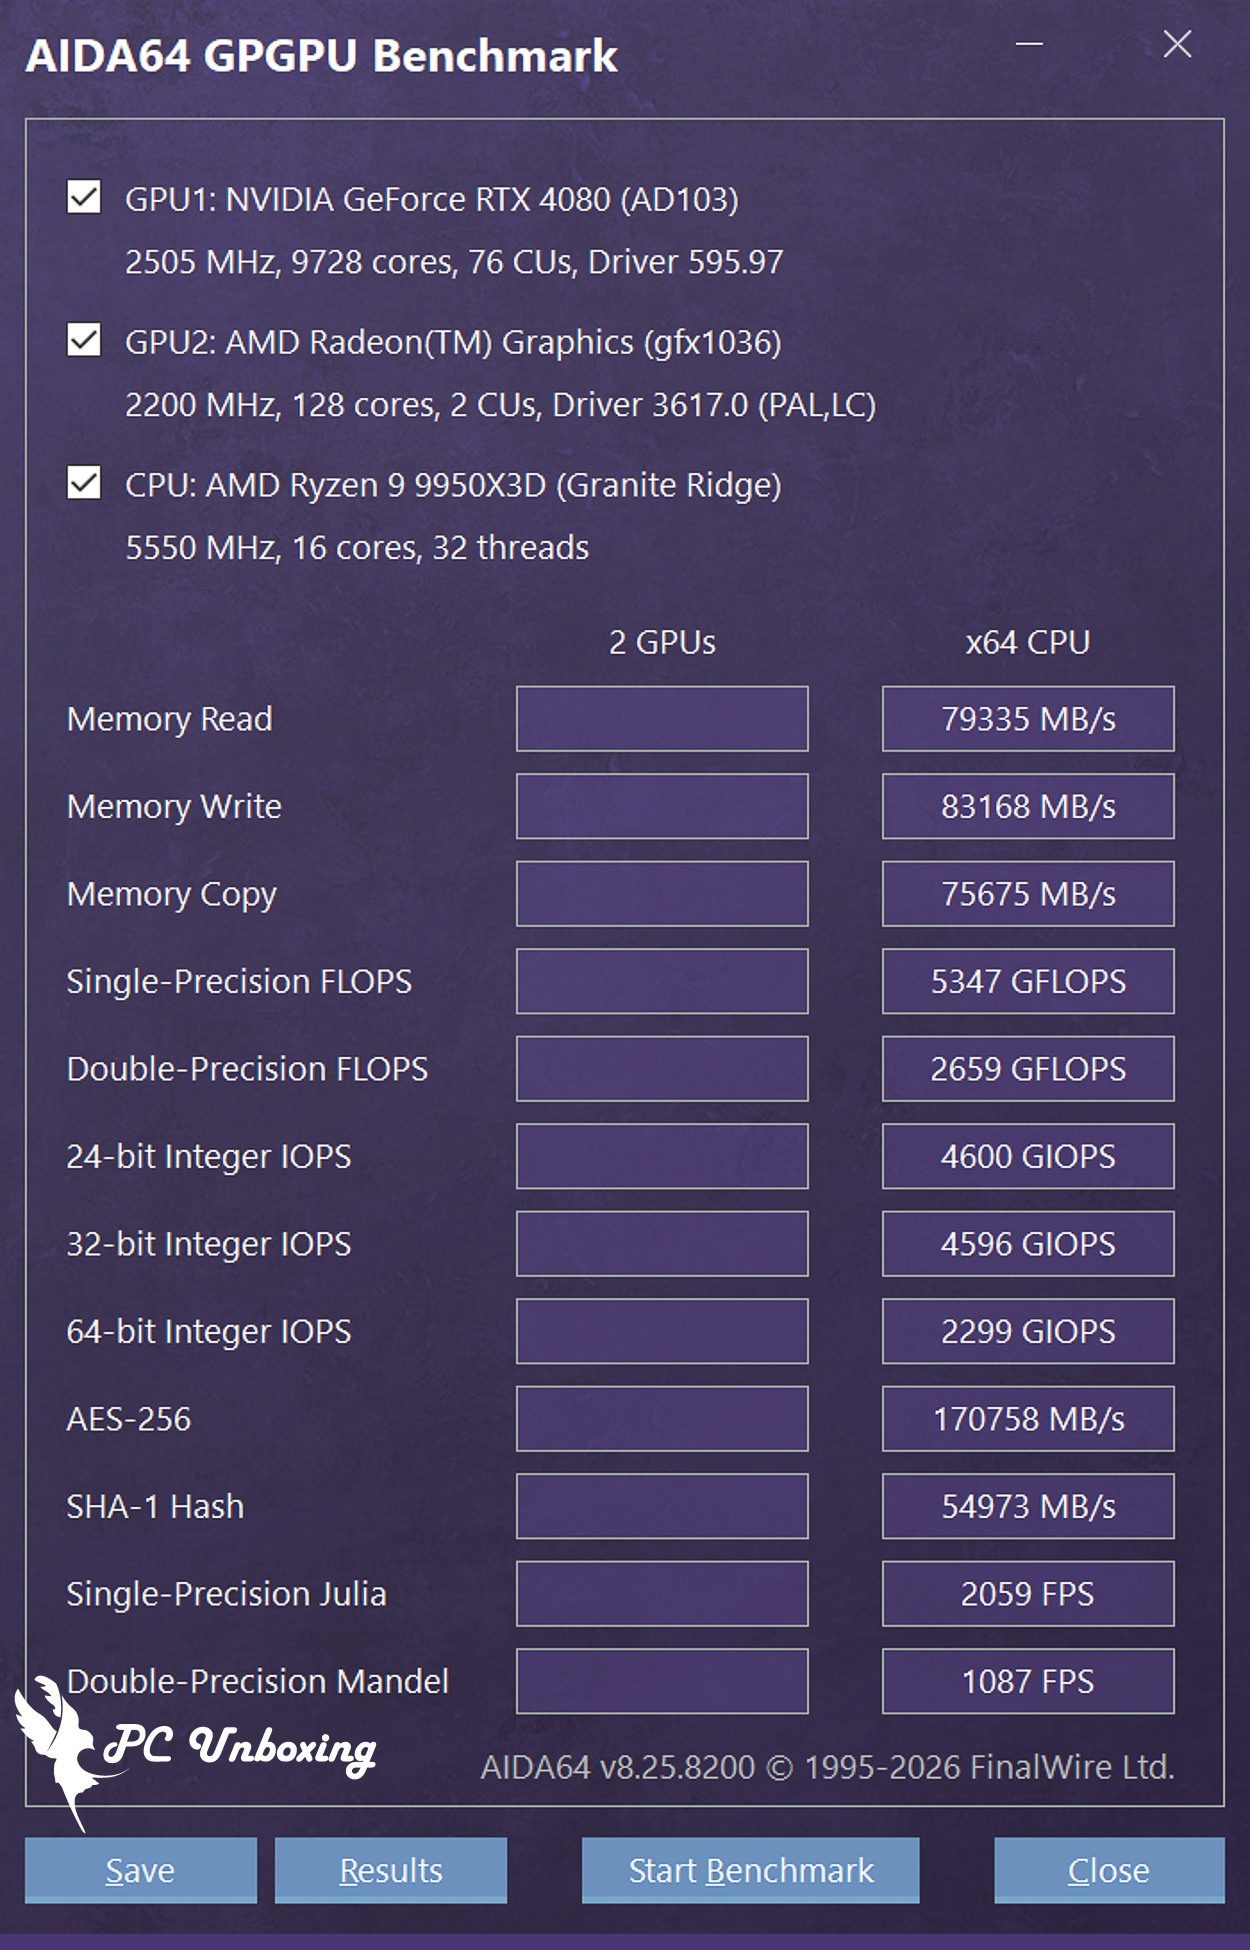The width and height of the screenshot is (1250, 1950).
Task: Select the Single-Precision FLOPS CPU result box
Action: point(1027,981)
